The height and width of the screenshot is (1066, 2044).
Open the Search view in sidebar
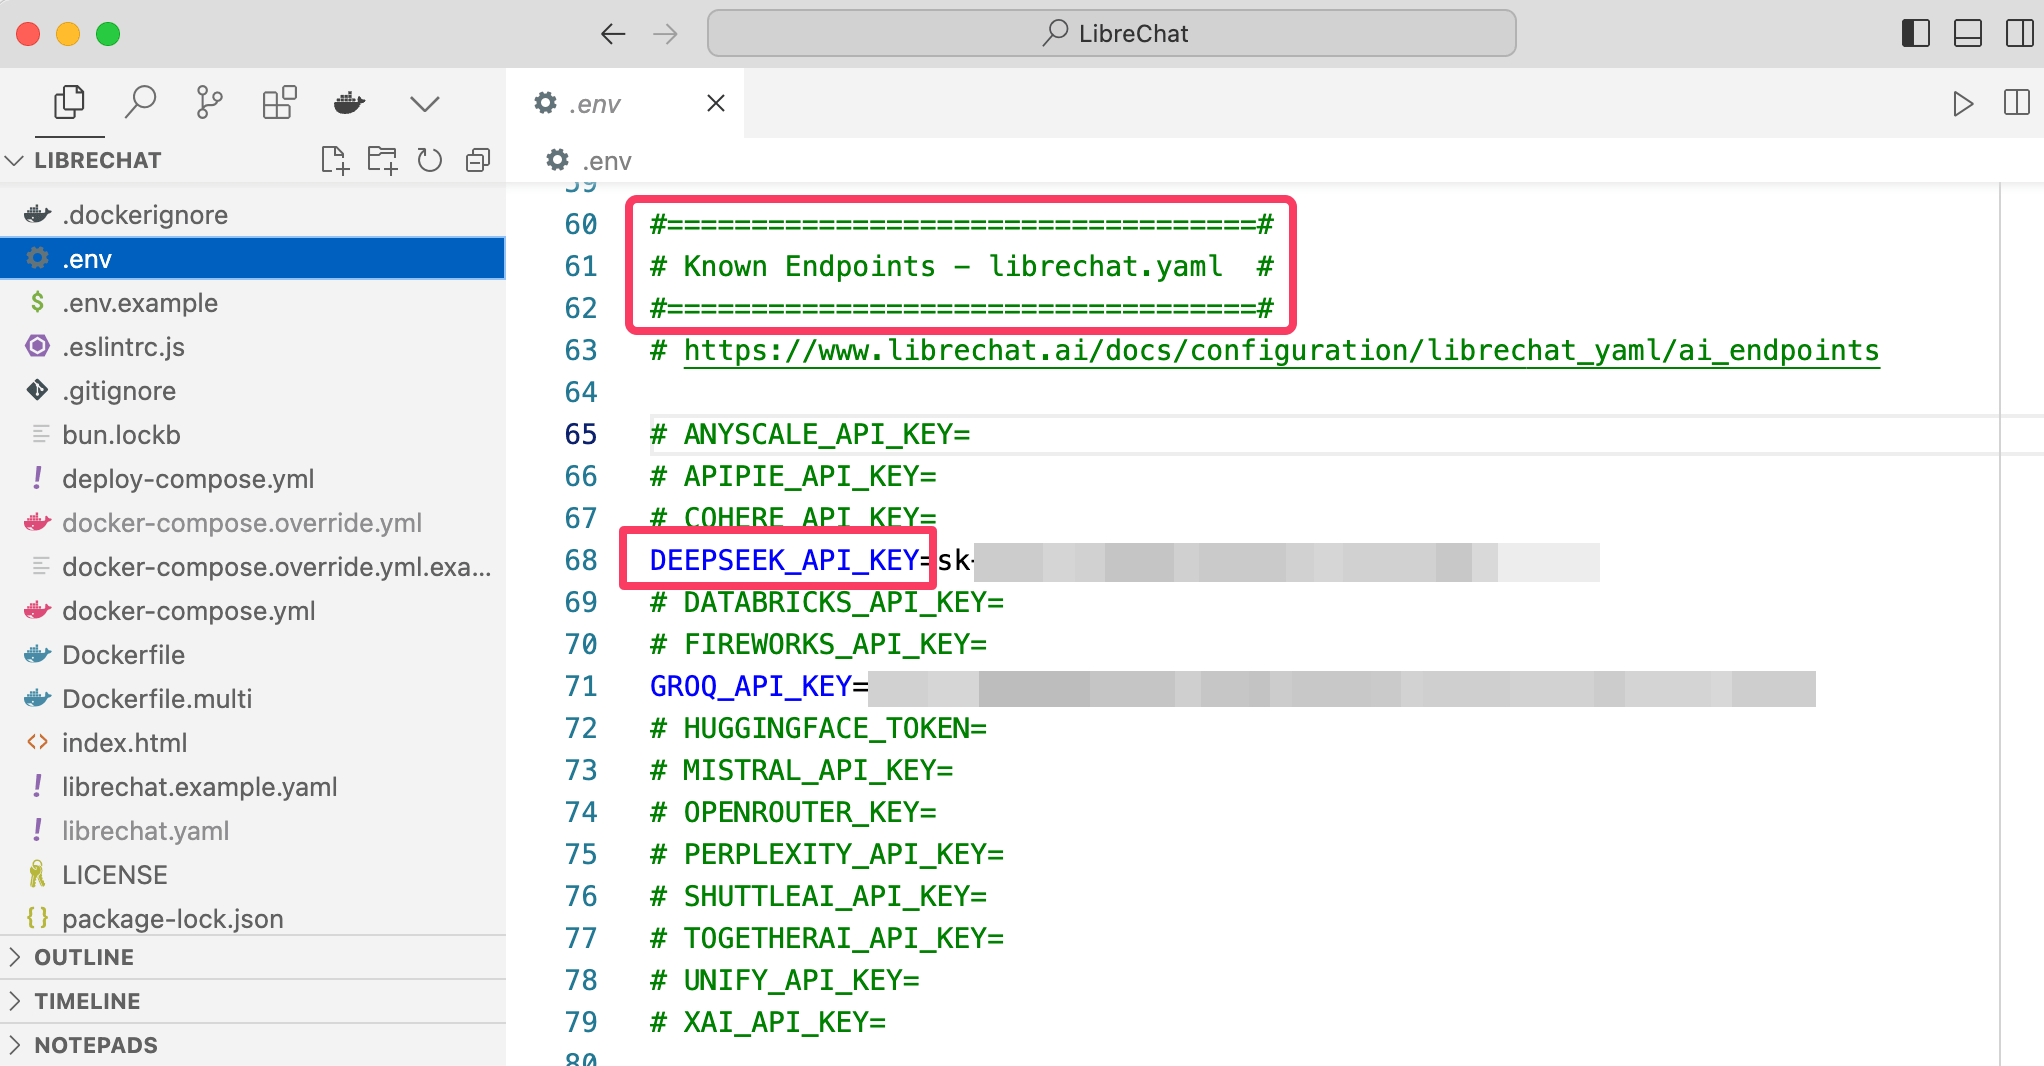point(140,102)
